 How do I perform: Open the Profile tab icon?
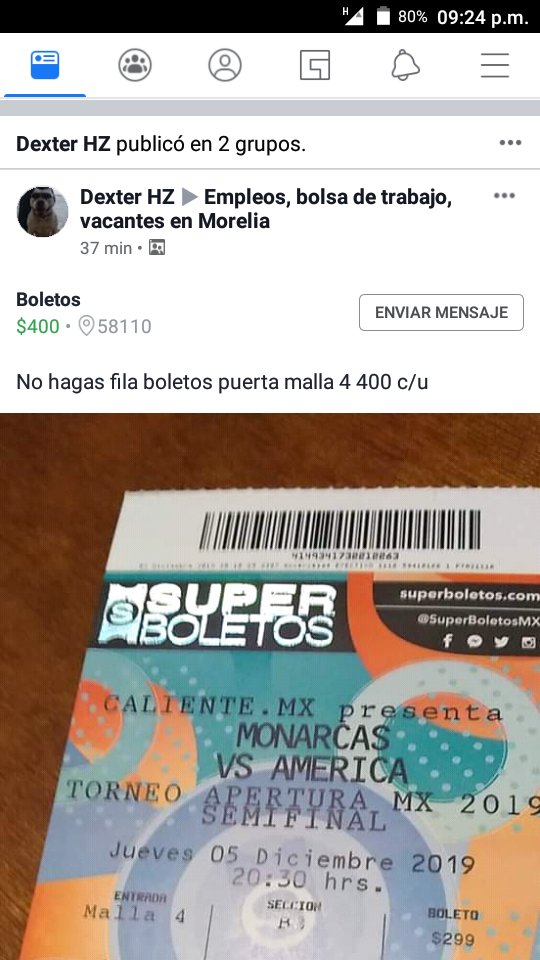pyautogui.click(x=225, y=65)
